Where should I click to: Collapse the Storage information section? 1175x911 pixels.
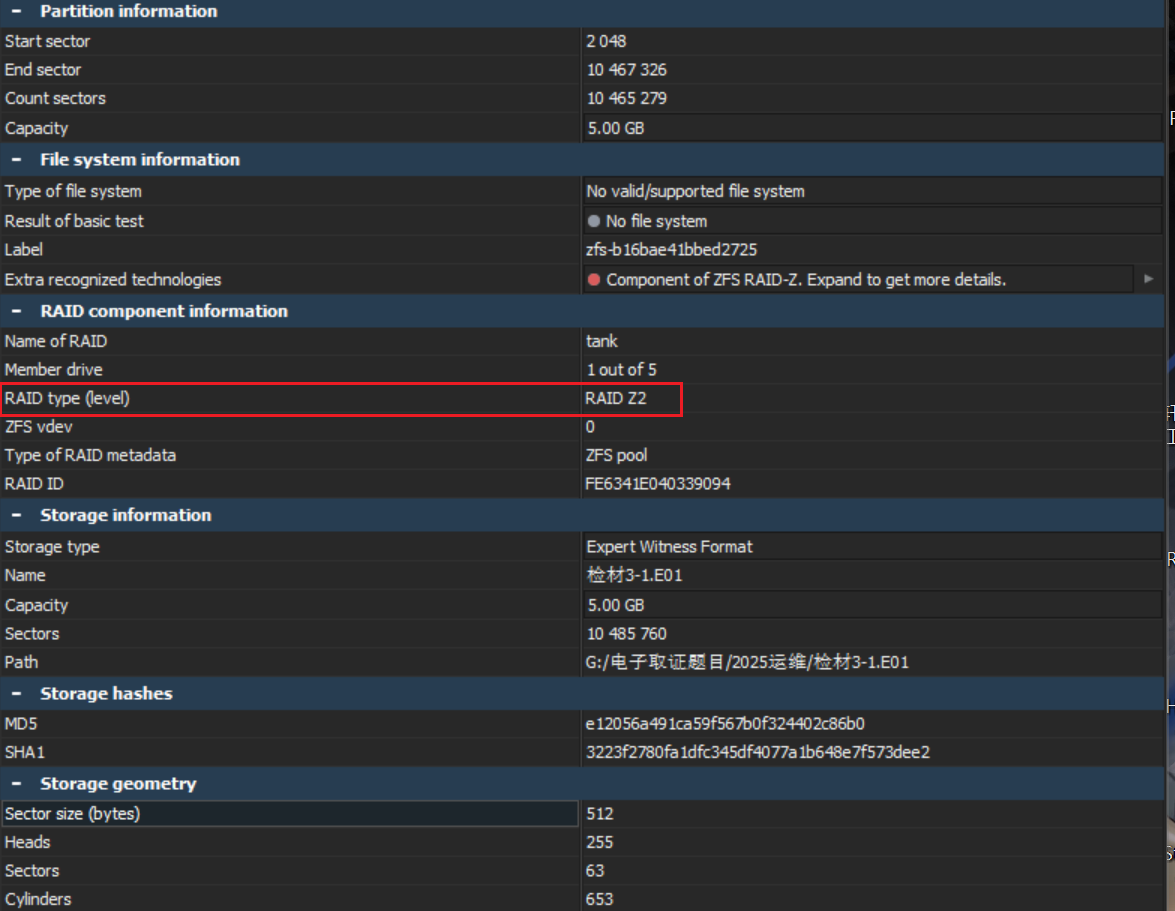click(x=16, y=515)
